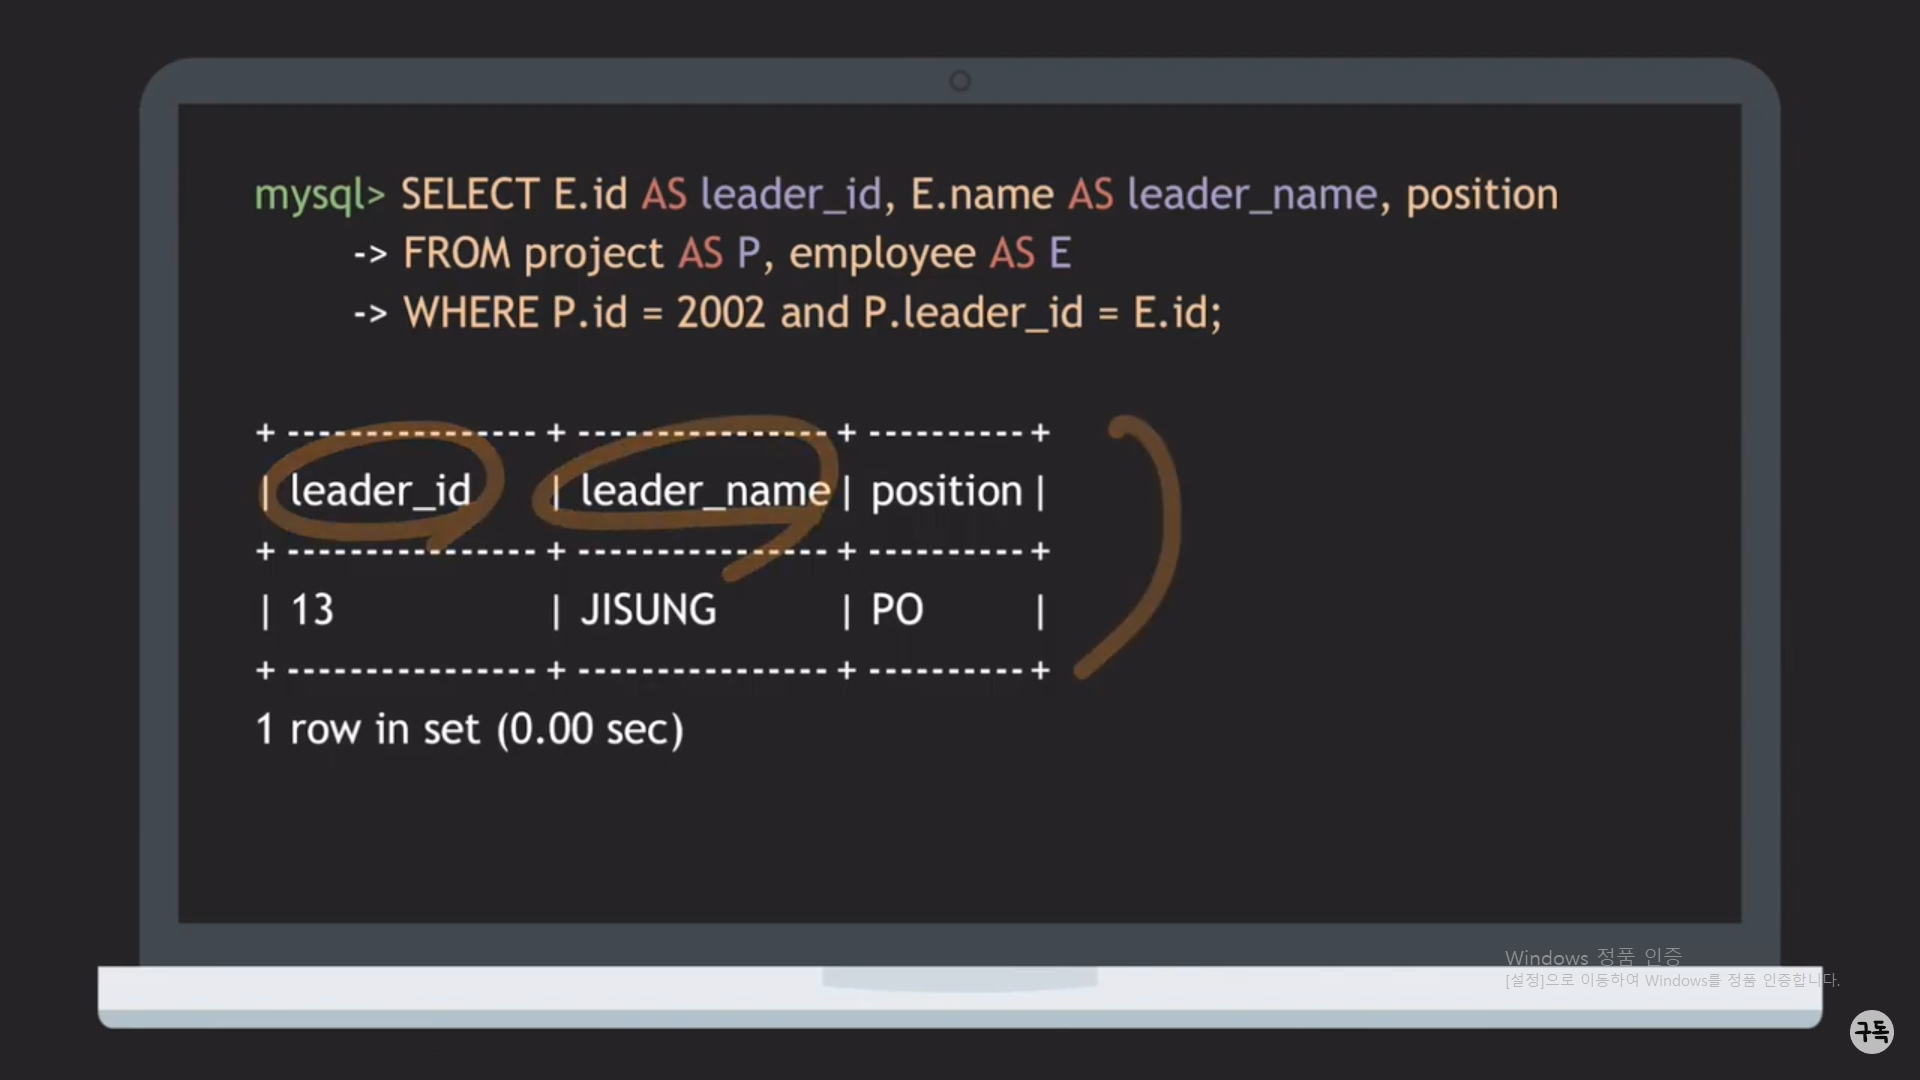Click the green mysql> prompt text

click(x=319, y=195)
